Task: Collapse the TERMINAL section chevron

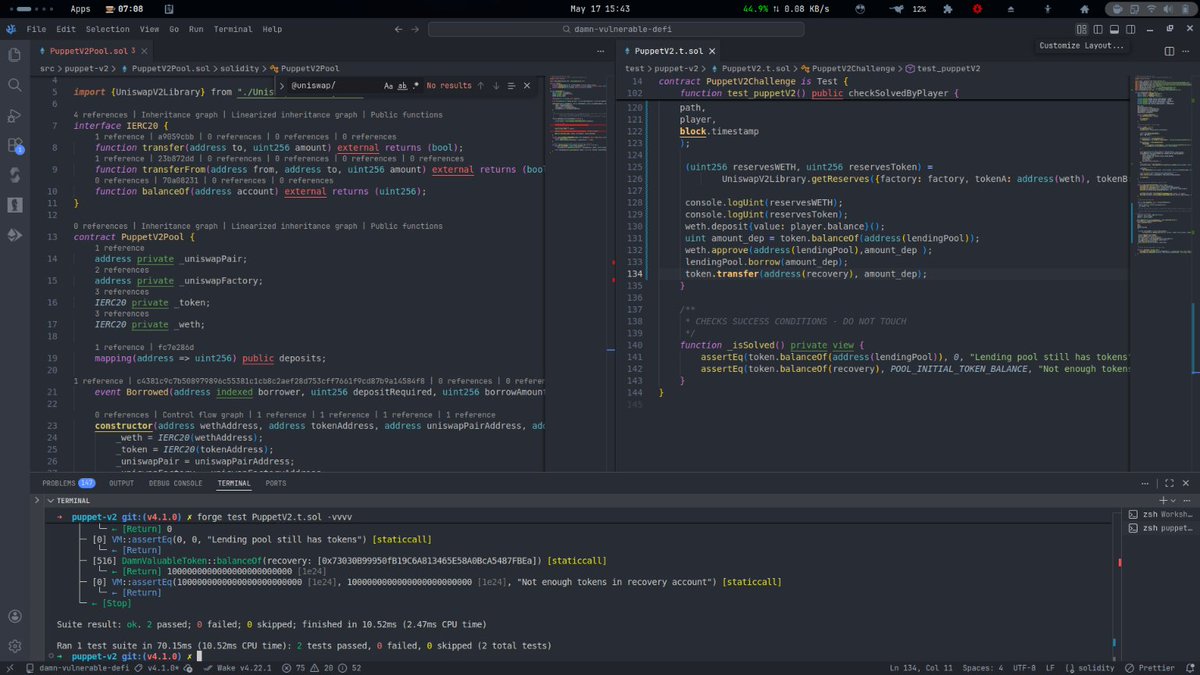Action: [x=49, y=500]
